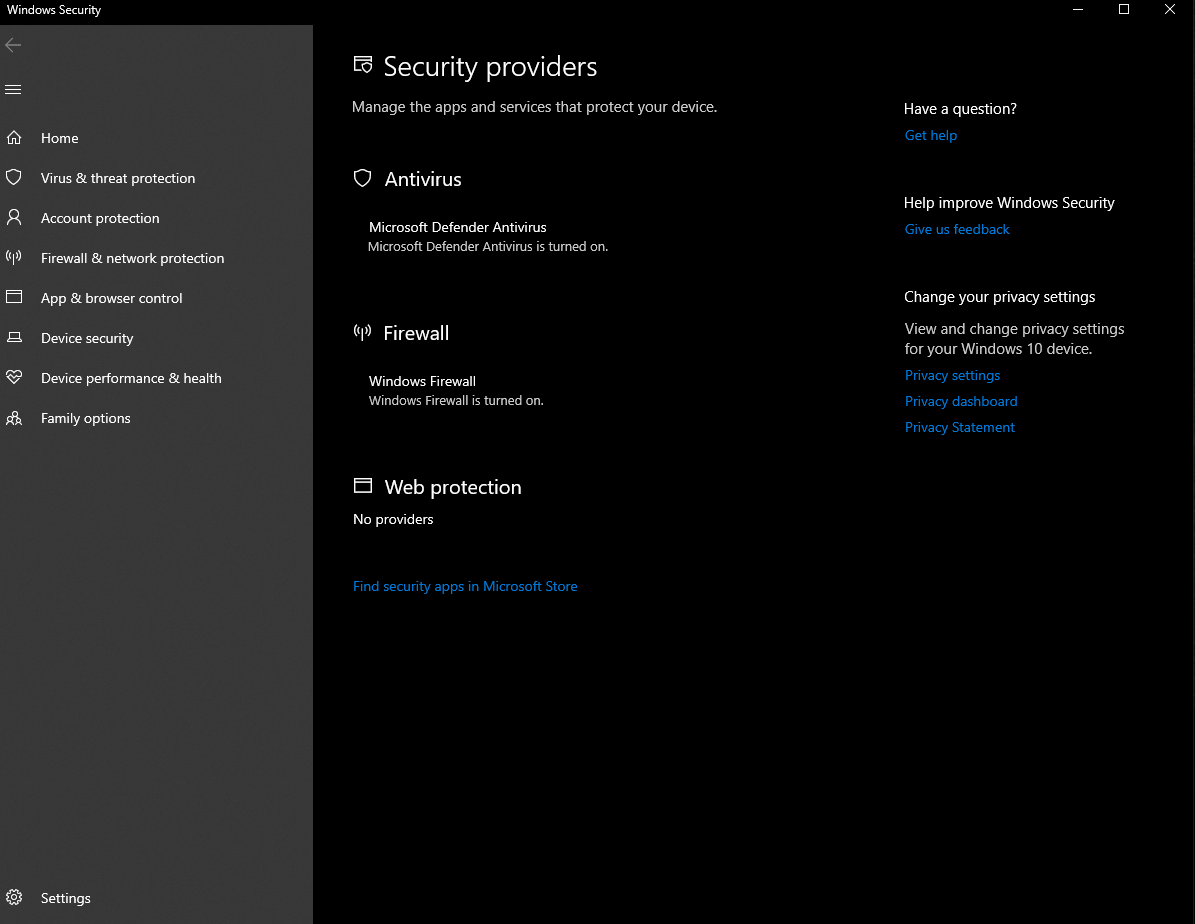Open Account protection page
The width and height of the screenshot is (1195, 924).
point(156,218)
